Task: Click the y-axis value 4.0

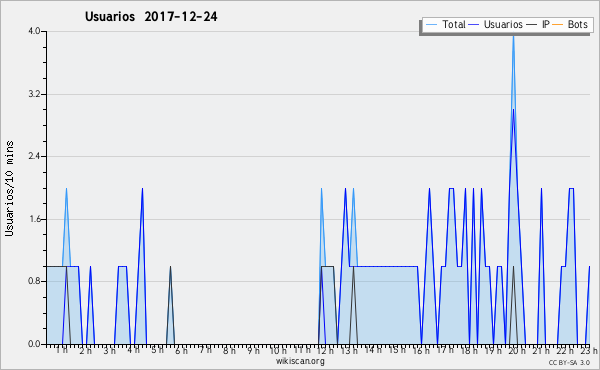Action: [x=34, y=31]
